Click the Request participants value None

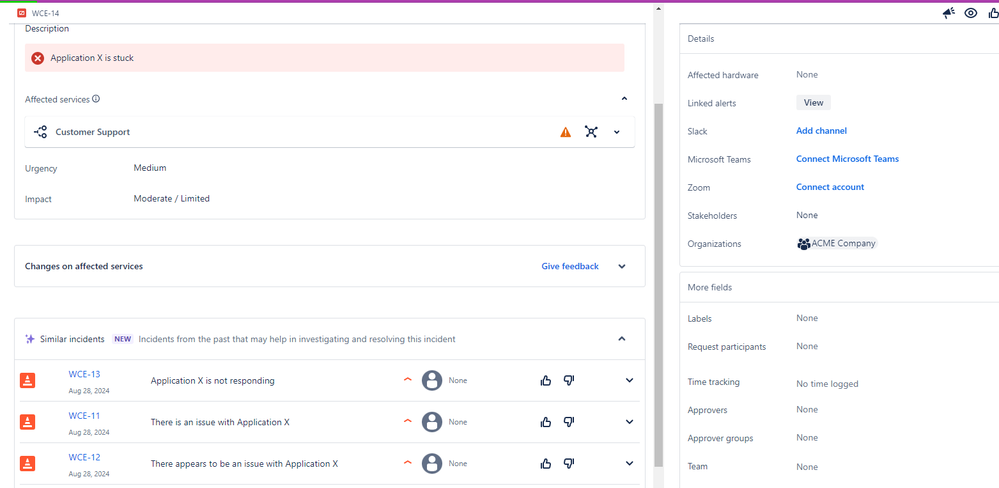coord(807,346)
